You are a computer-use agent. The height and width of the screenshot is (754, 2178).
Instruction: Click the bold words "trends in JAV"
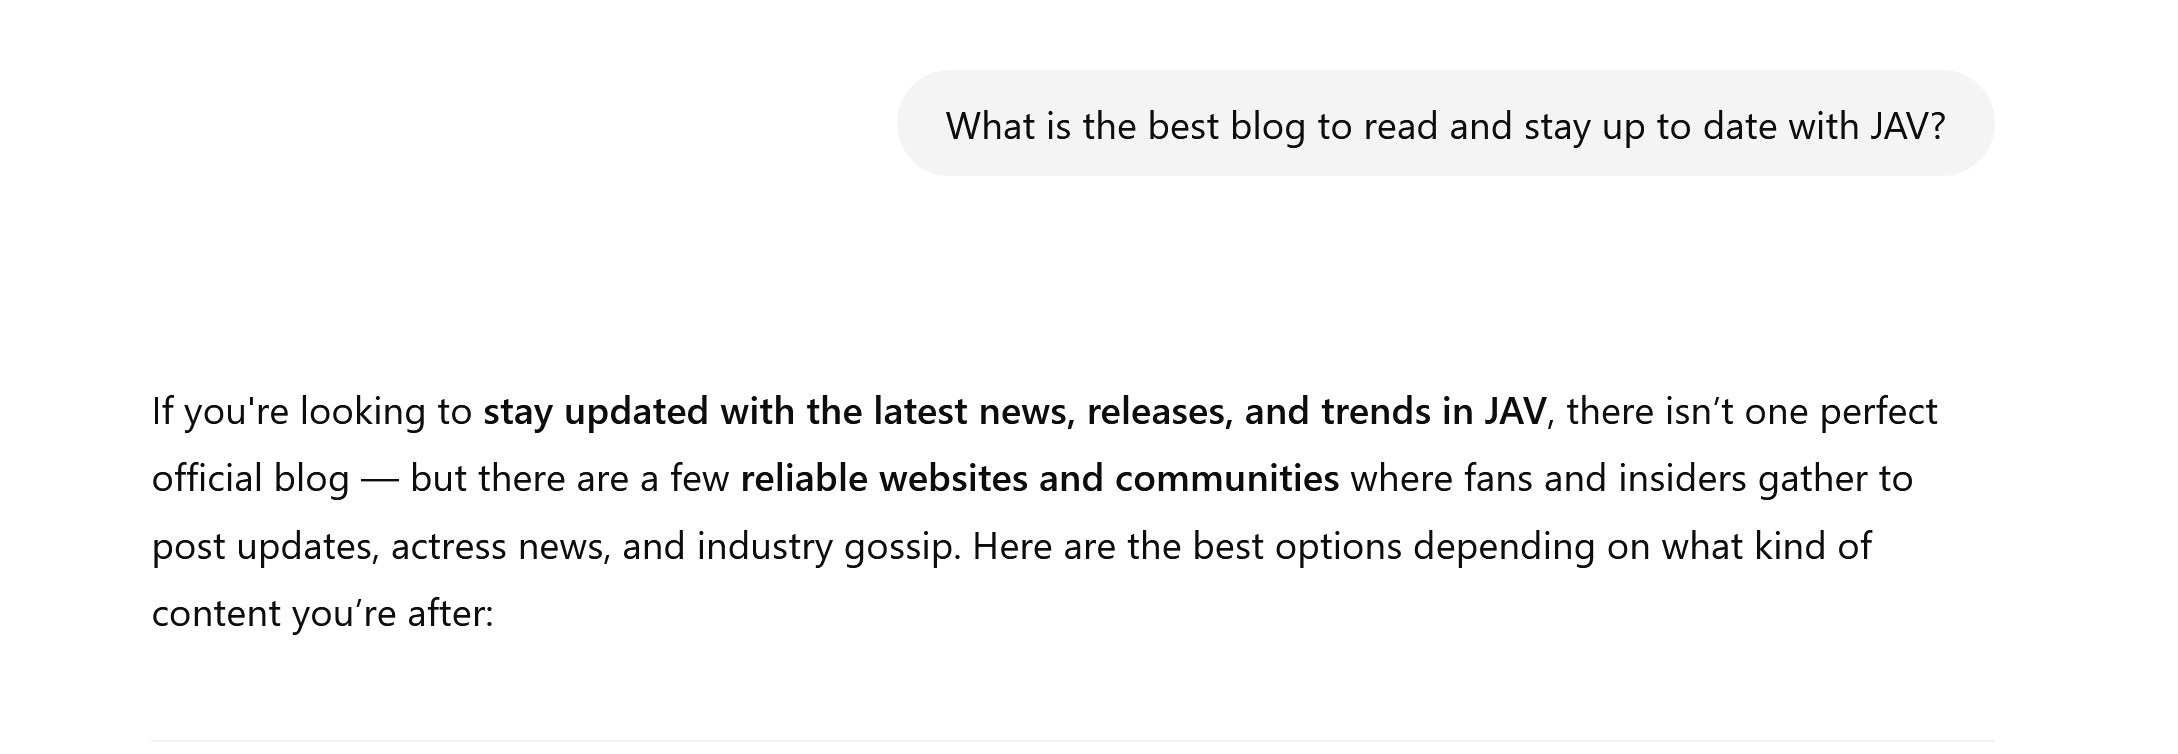1433,412
